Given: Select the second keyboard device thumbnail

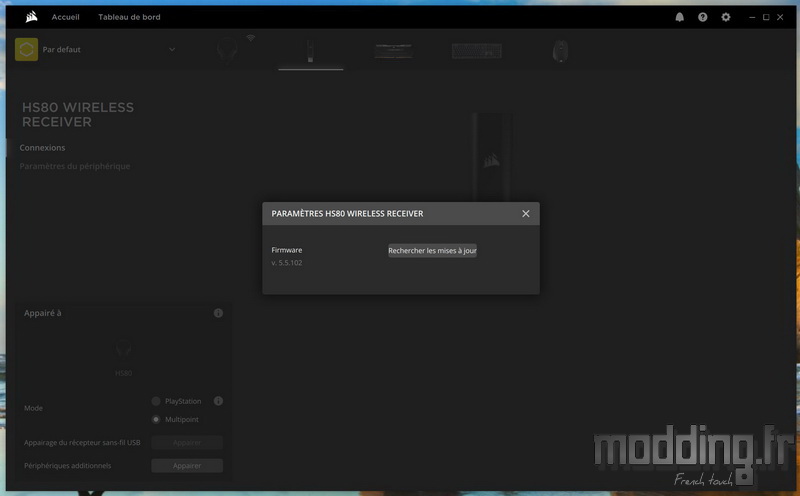Looking at the screenshot, I should [x=477, y=51].
